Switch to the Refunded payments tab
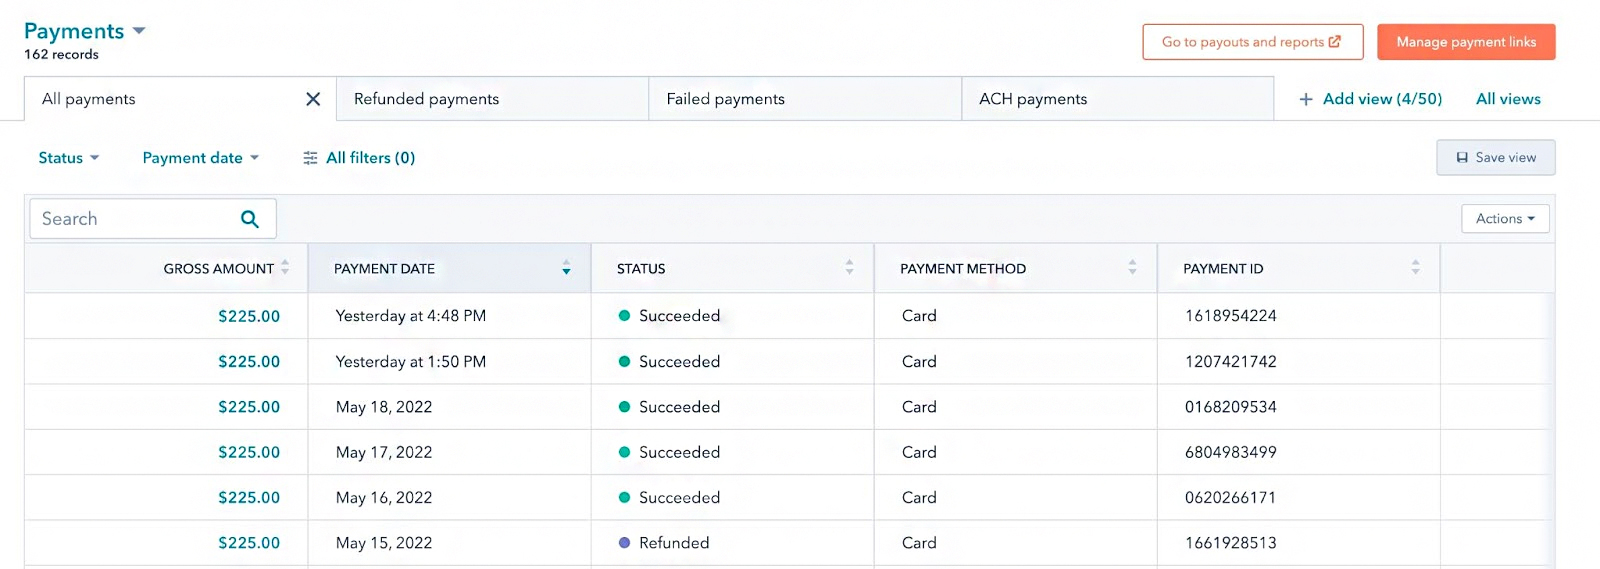1600x569 pixels. click(x=492, y=99)
